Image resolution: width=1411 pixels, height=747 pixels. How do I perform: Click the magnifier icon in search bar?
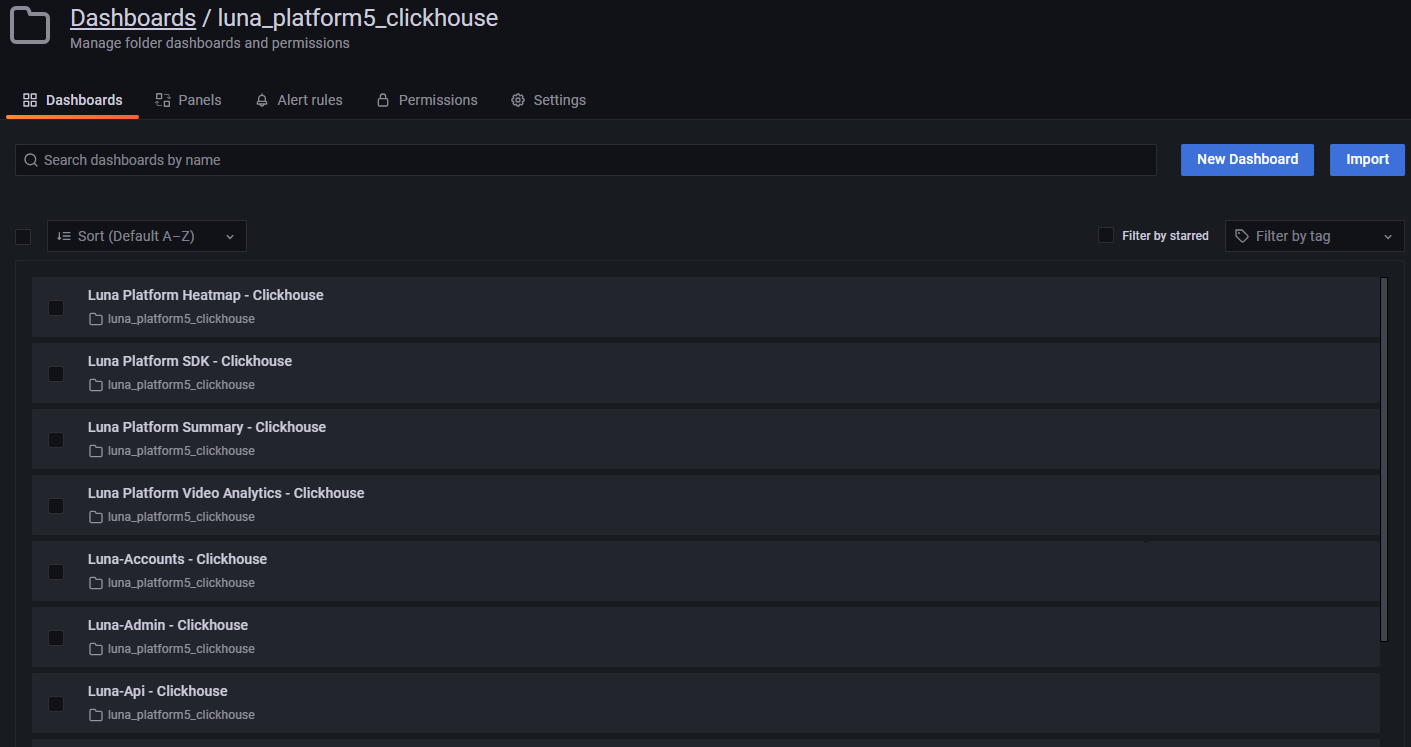[x=31, y=160]
